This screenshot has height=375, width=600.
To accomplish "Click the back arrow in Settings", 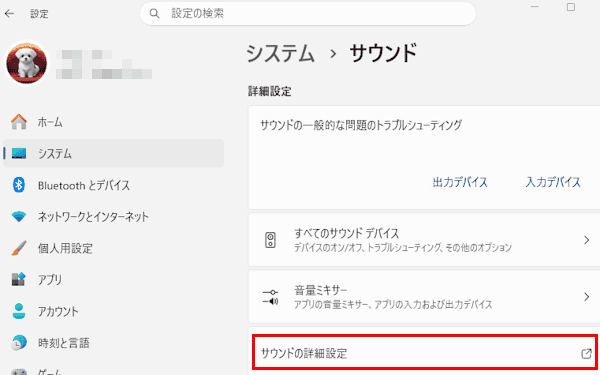I will tap(9, 14).
